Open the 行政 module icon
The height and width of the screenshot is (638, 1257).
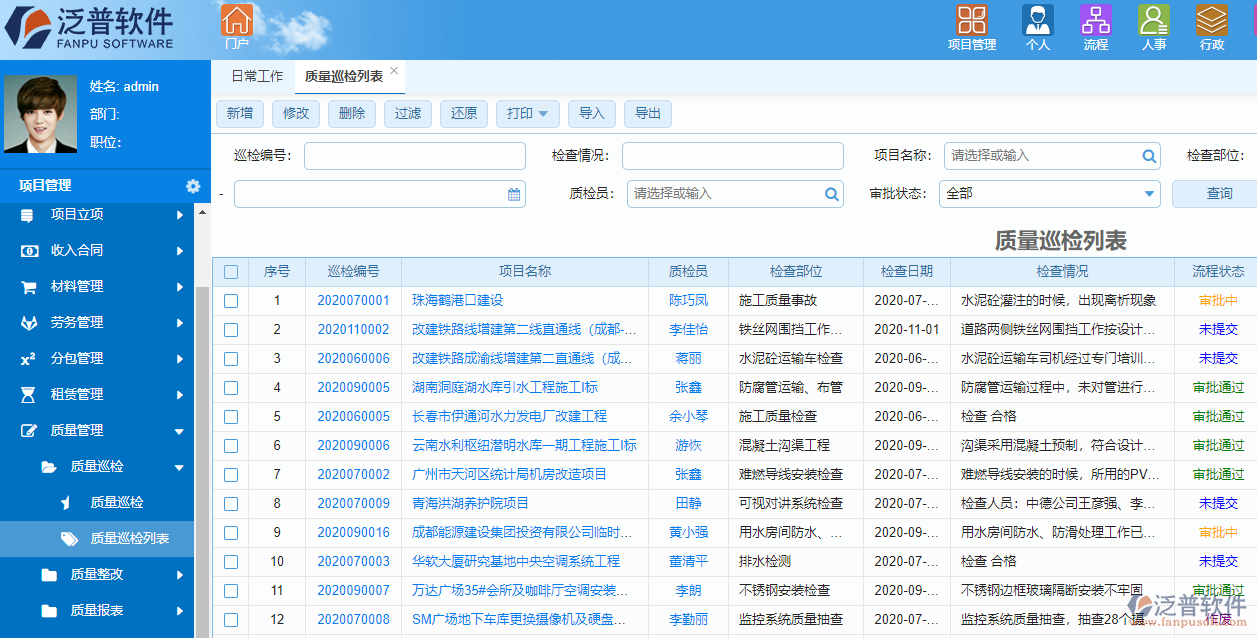(x=1210, y=22)
